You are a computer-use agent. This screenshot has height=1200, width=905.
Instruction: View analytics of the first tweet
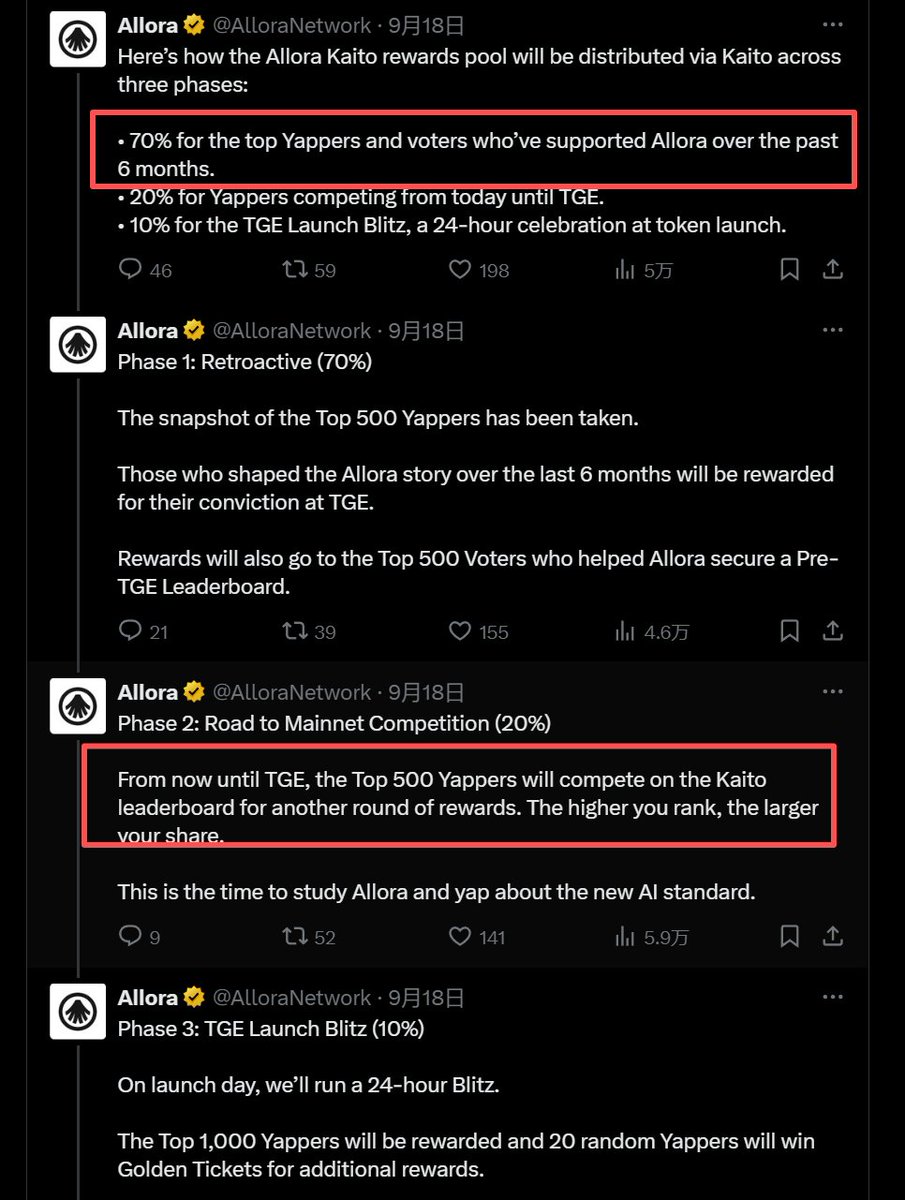point(625,269)
